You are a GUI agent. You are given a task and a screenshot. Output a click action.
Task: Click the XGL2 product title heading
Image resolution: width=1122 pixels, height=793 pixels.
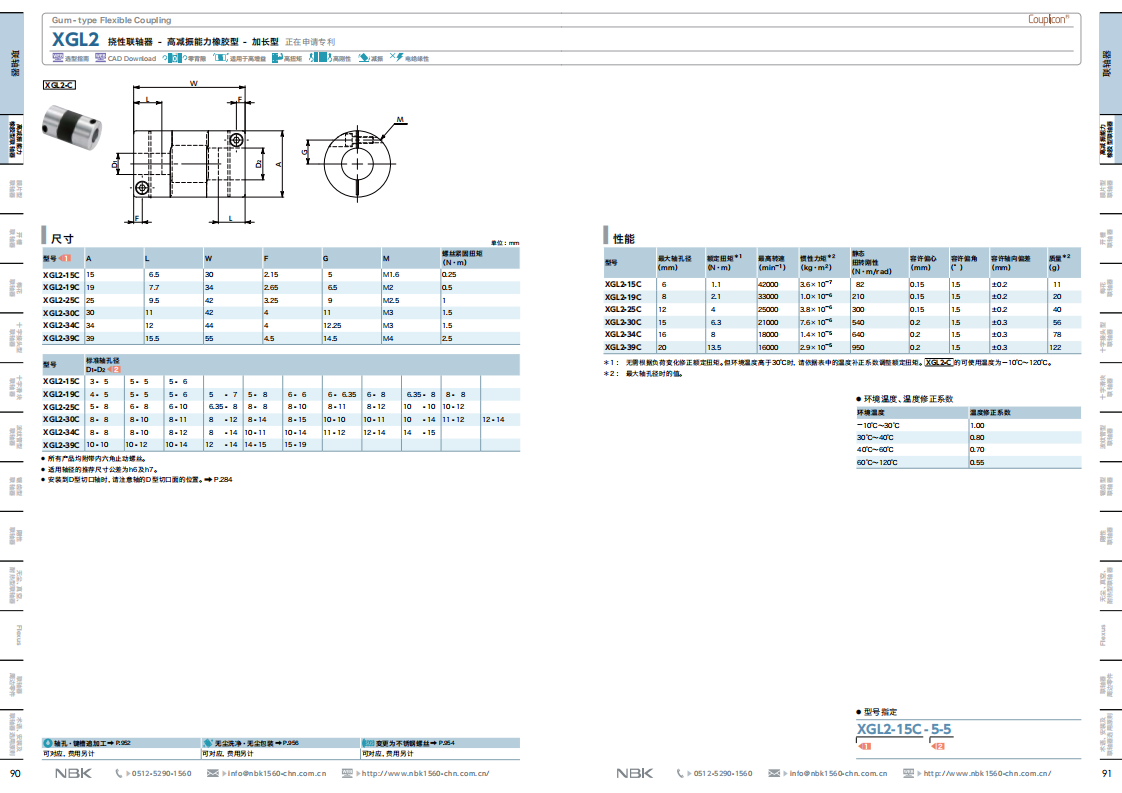coord(75,39)
